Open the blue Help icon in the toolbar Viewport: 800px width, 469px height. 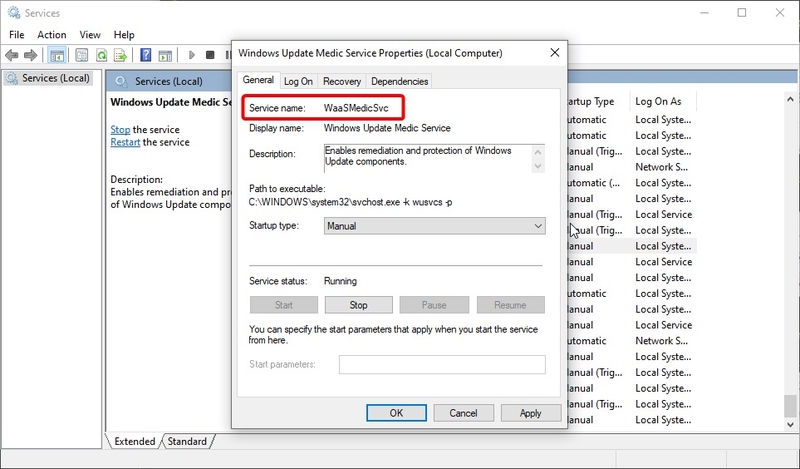point(145,55)
